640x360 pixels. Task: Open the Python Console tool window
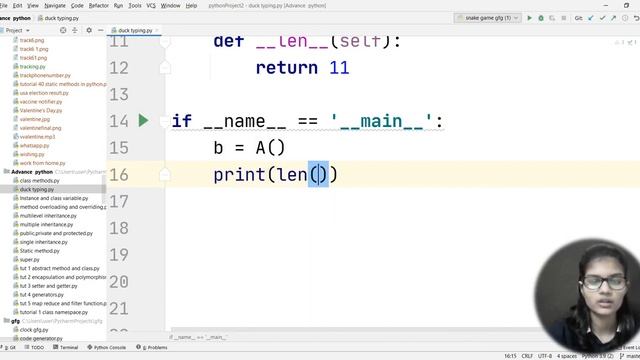point(107,347)
